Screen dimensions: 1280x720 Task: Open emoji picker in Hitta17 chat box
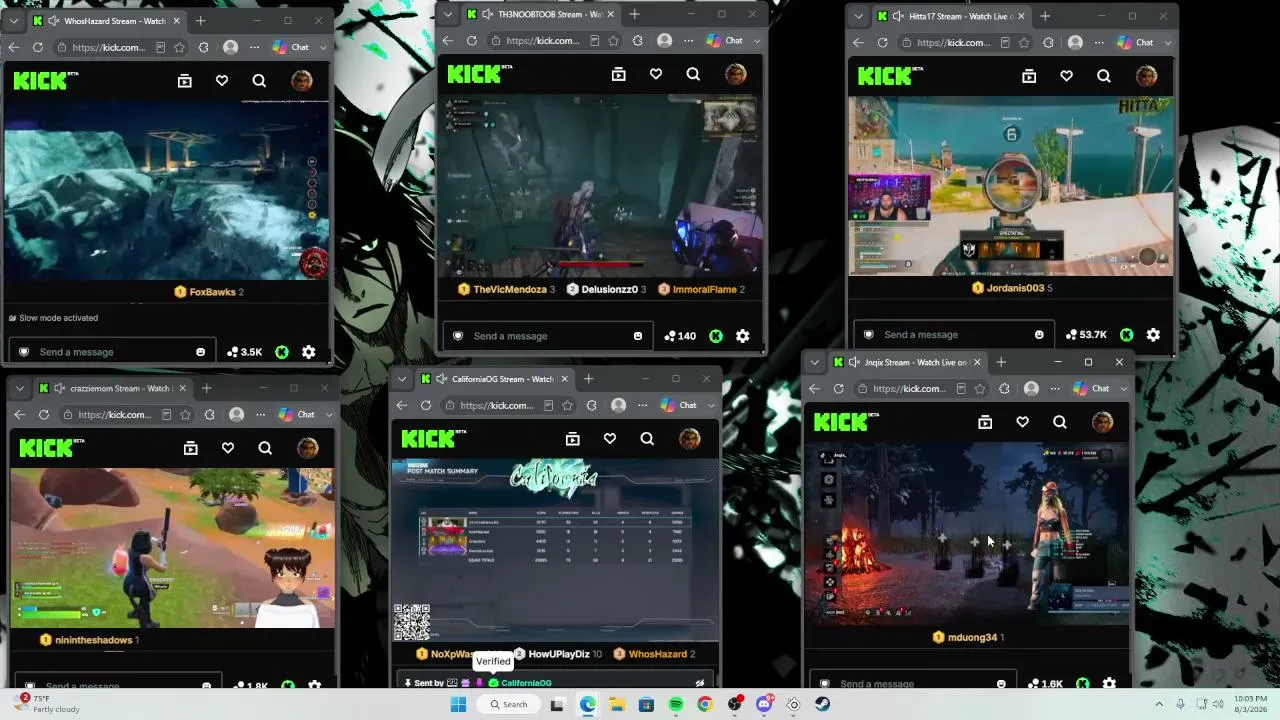pyautogui.click(x=1040, y=335)
